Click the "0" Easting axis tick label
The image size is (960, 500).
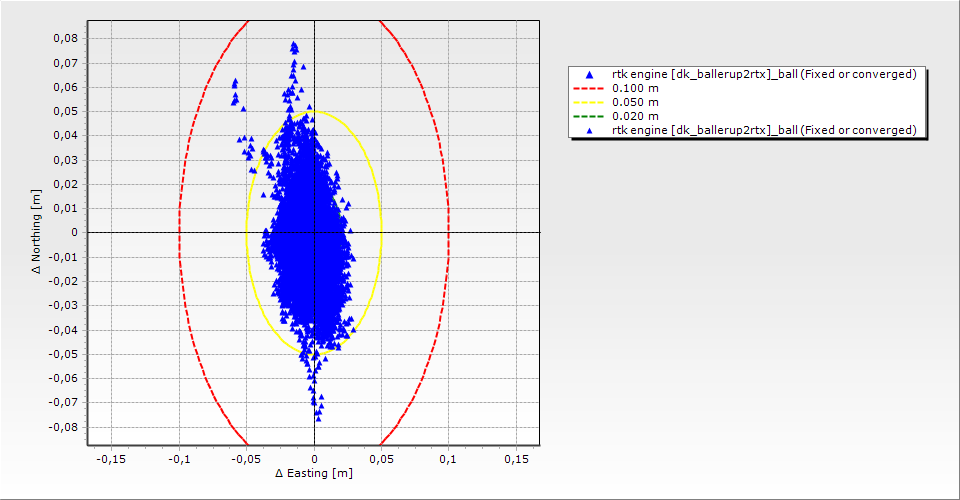tap(314, 459)
